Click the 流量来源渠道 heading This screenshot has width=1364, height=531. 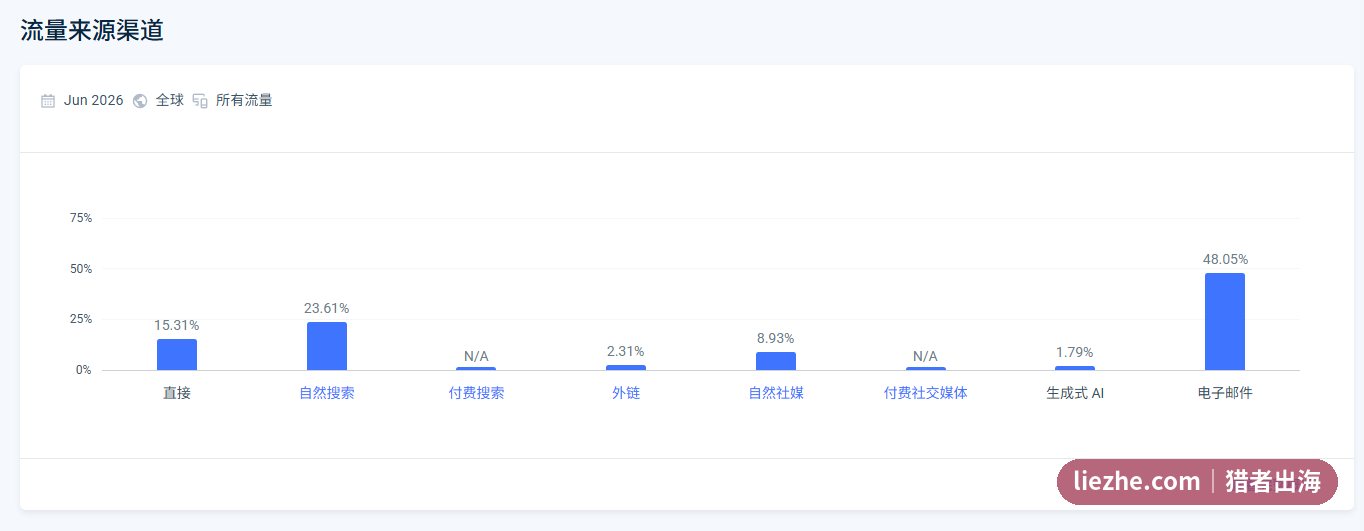[92, 30]
